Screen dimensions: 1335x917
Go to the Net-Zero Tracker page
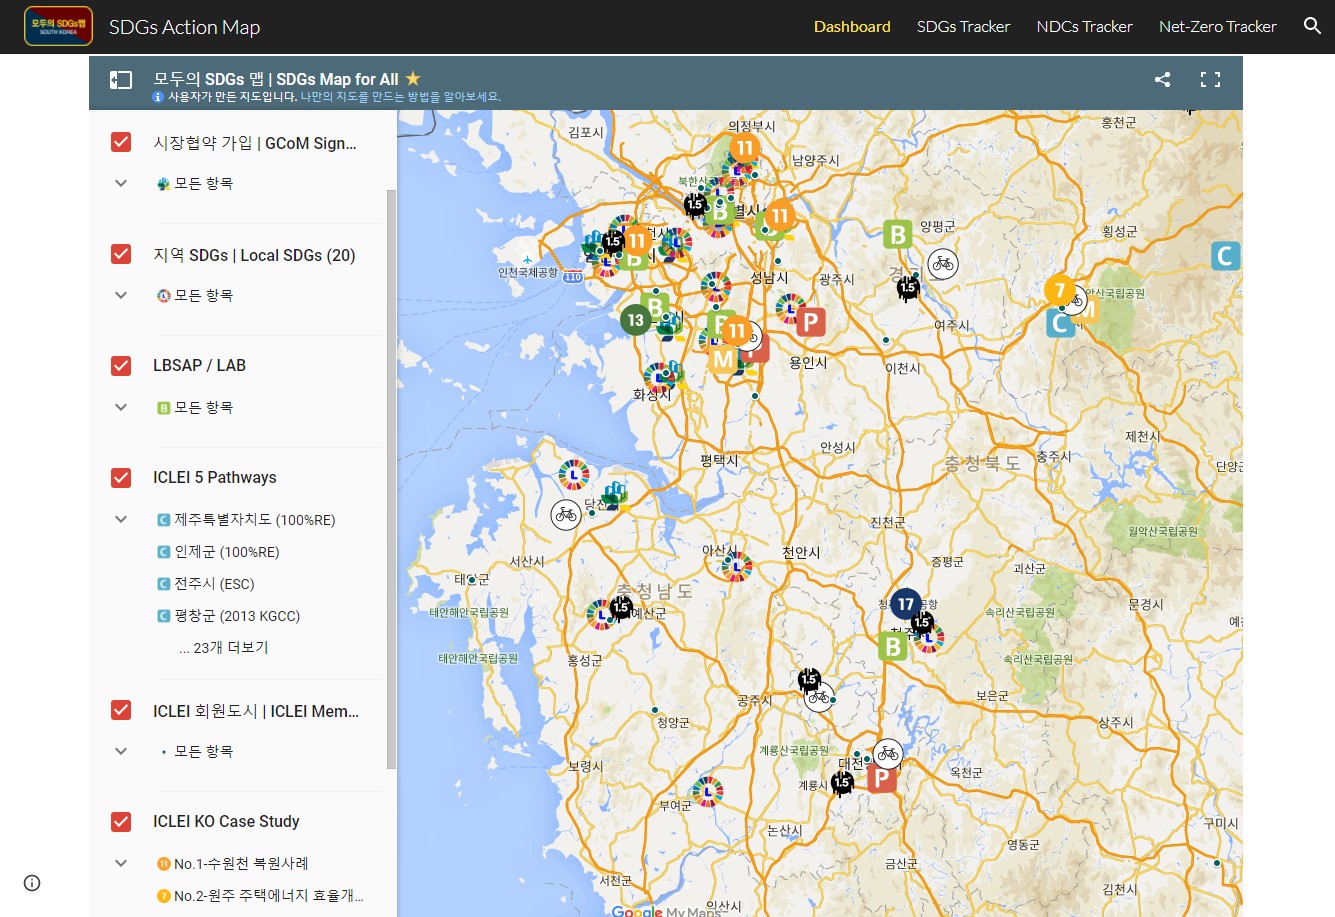(1217, 27)
